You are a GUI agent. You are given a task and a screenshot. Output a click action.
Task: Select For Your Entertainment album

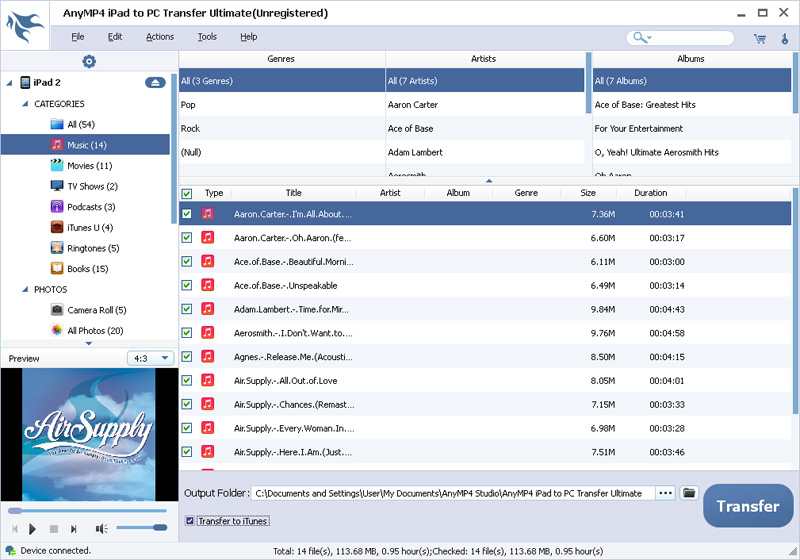(x=692, y=129)
